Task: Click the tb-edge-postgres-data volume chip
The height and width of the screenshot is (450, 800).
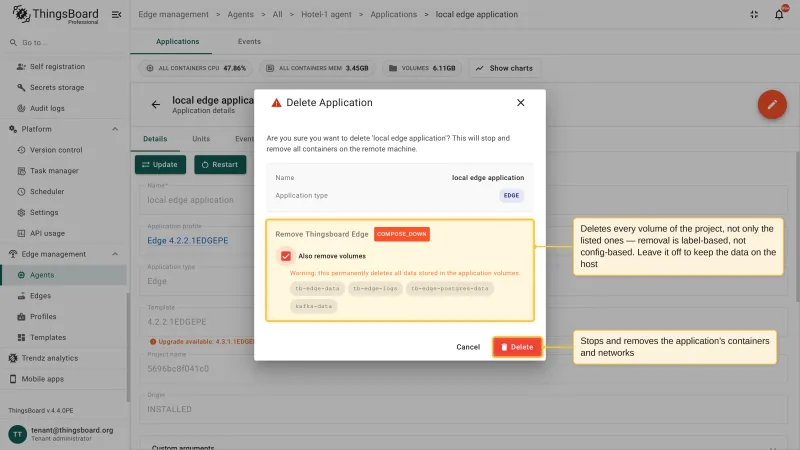Action: 449,289
